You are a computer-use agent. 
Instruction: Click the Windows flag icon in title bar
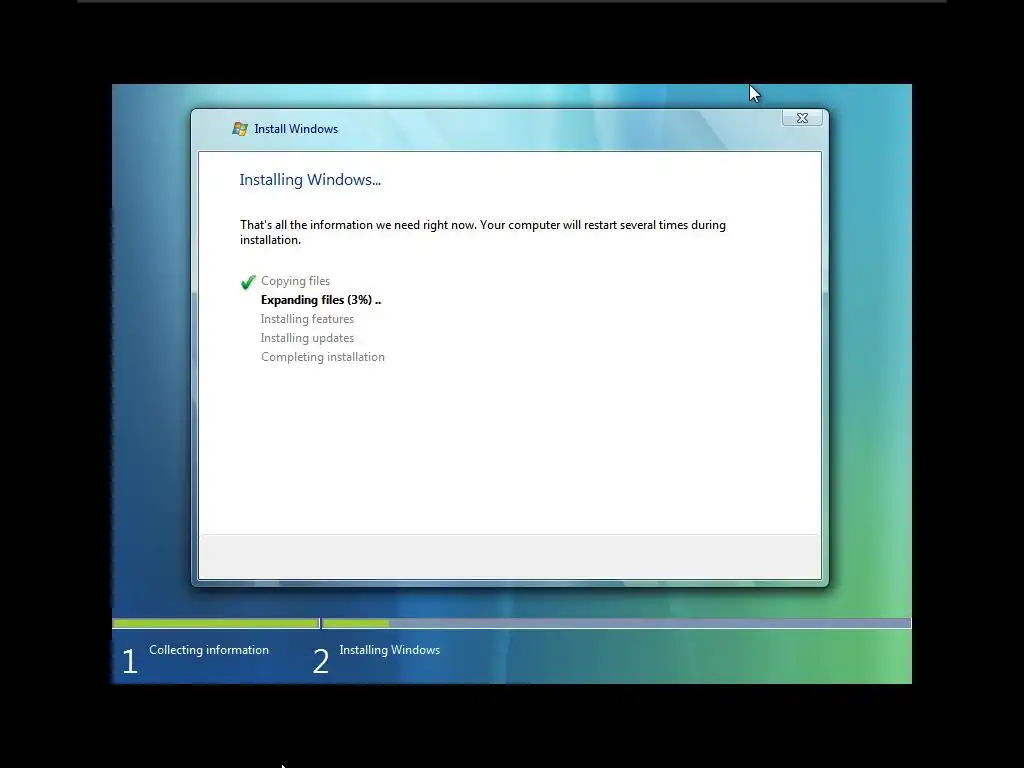click(x=240, y=129)
